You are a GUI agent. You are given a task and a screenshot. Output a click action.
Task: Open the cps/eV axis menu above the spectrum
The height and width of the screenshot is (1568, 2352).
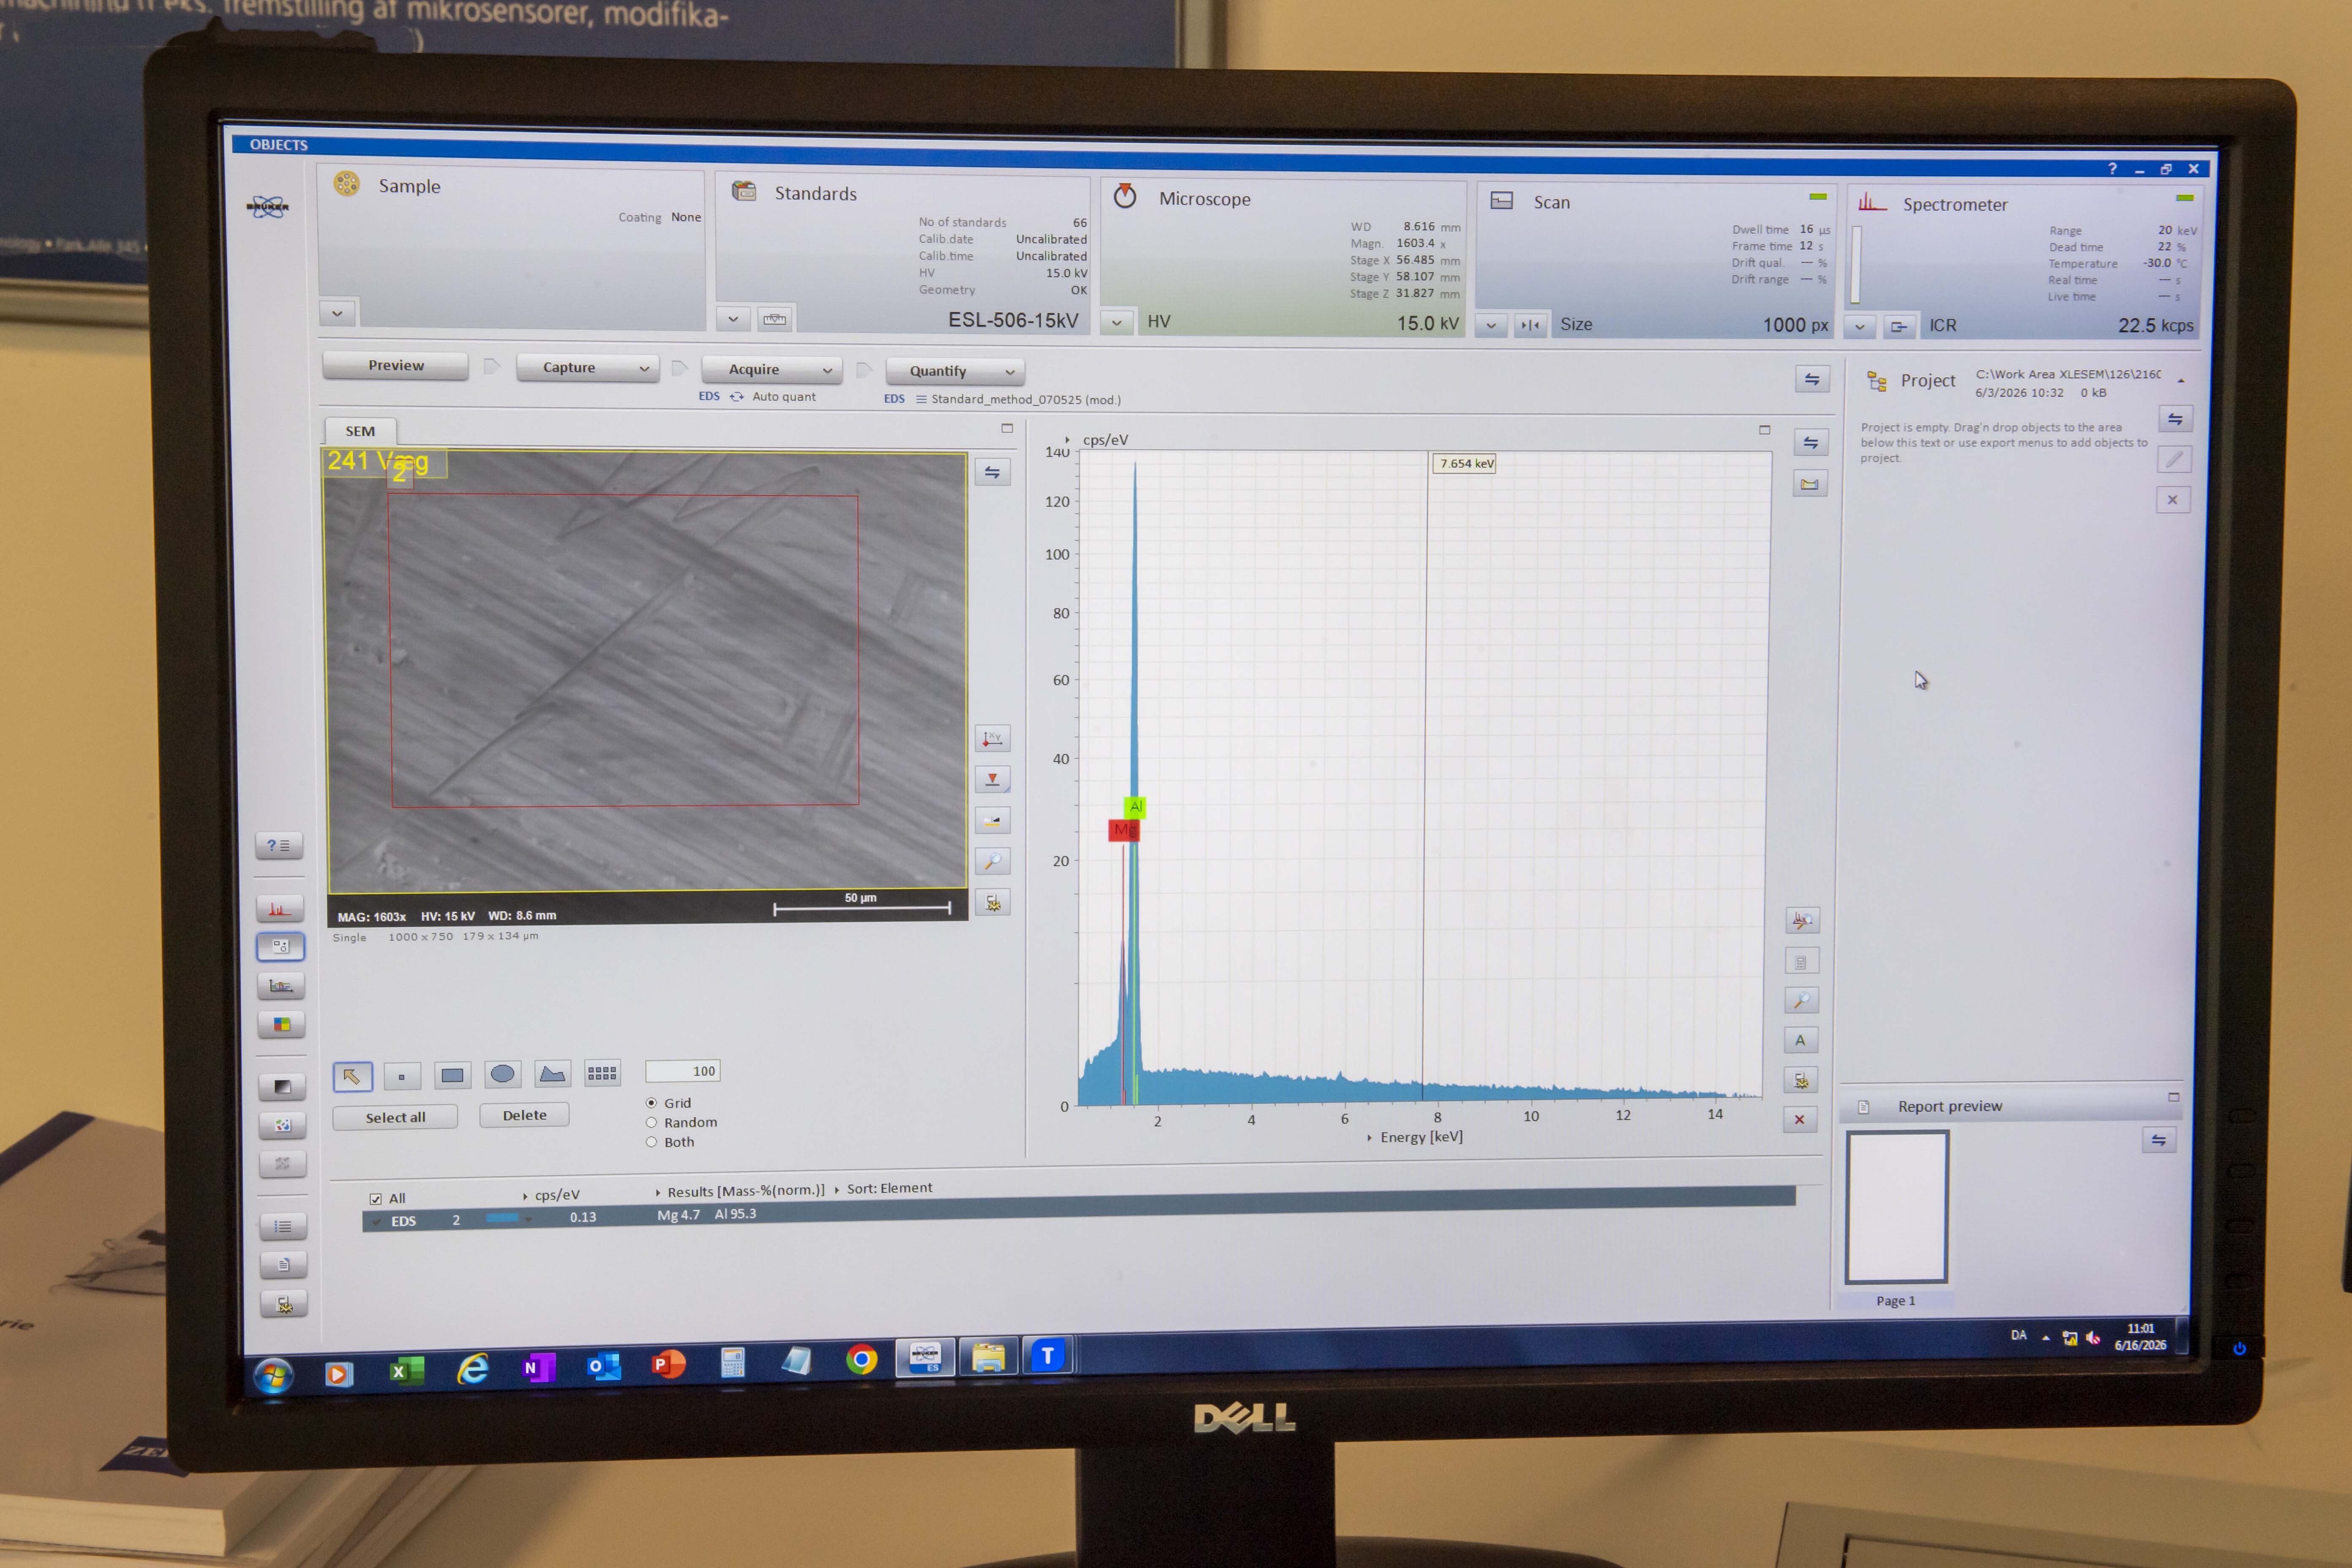pos(1098,440)
